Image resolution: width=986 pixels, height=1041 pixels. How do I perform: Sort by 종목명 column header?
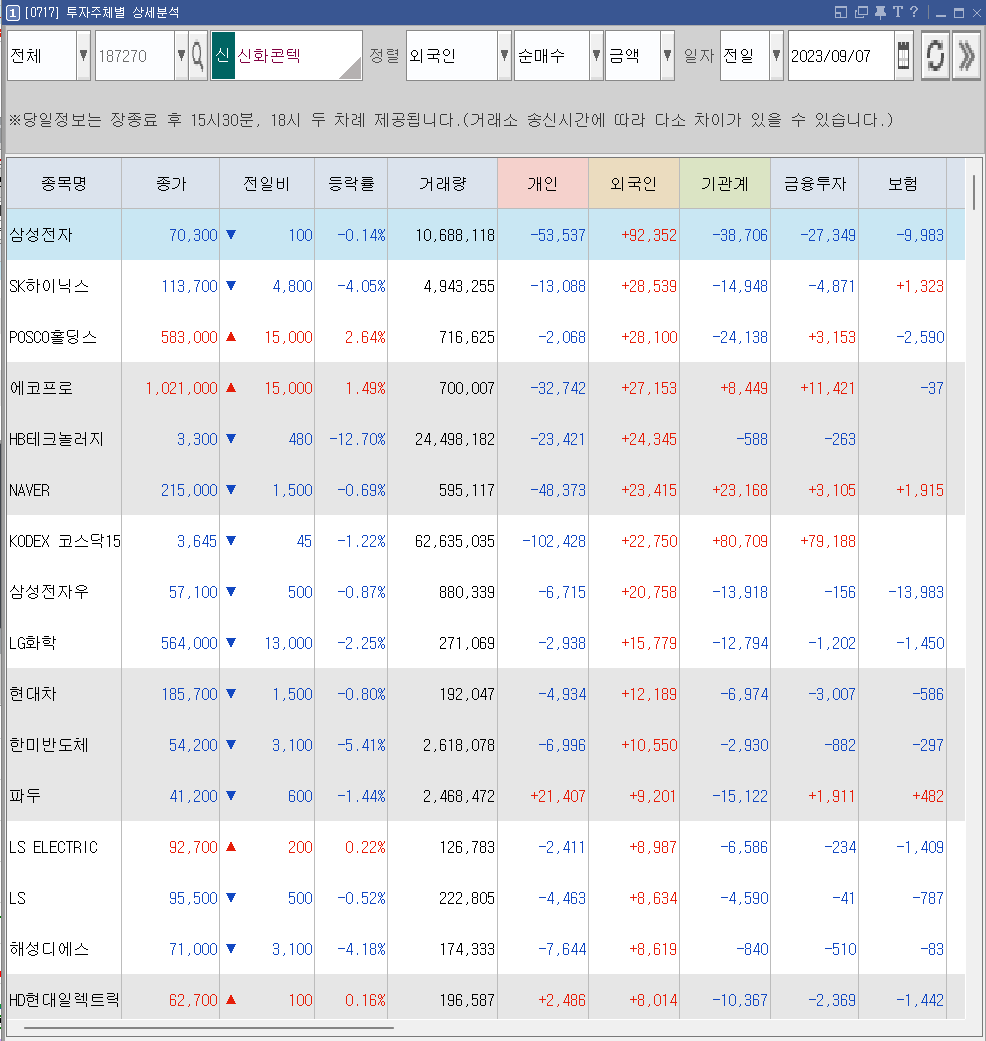(64, 183)
